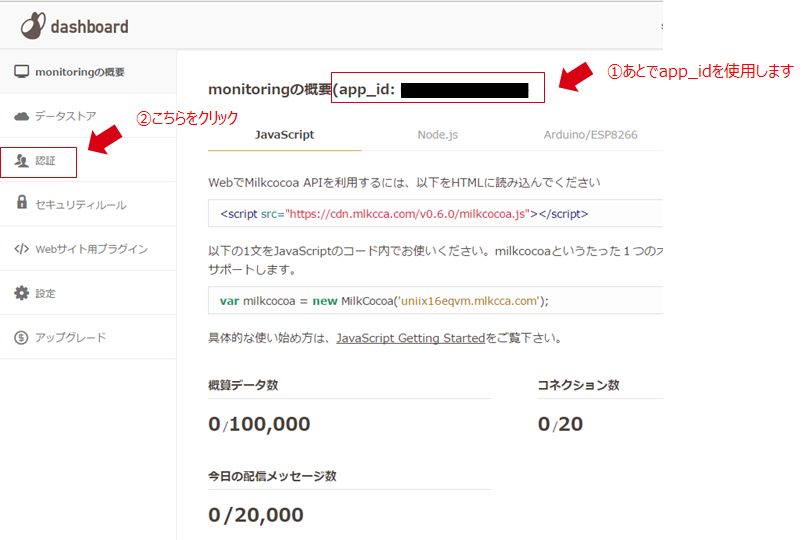
Task: Click the 0/20 connection count value
Action: click(560, 424)
